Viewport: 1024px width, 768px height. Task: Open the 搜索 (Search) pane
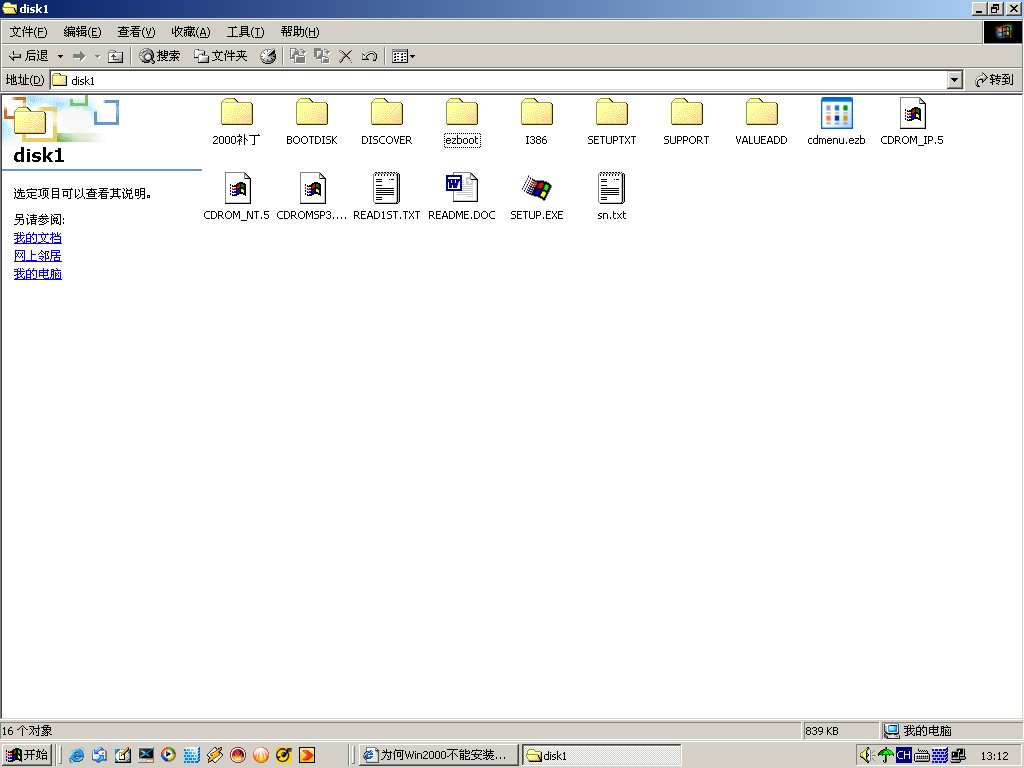159,56
